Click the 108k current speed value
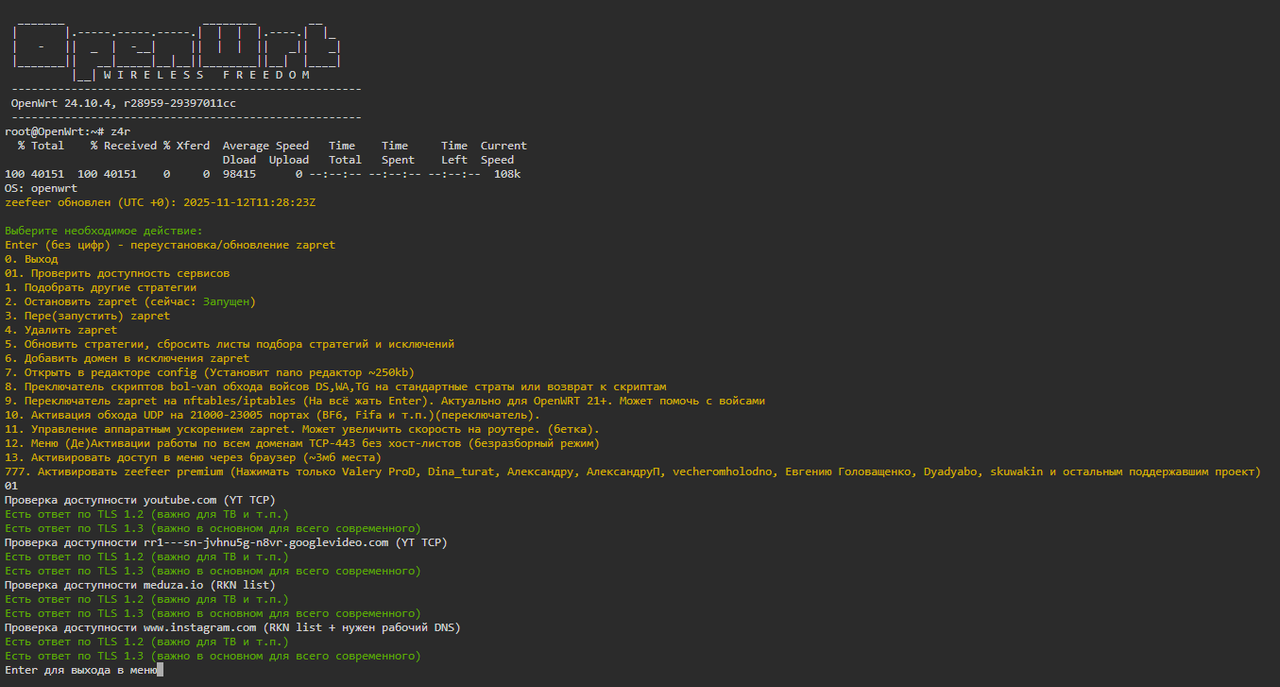1280x687 pixels. 507,174
